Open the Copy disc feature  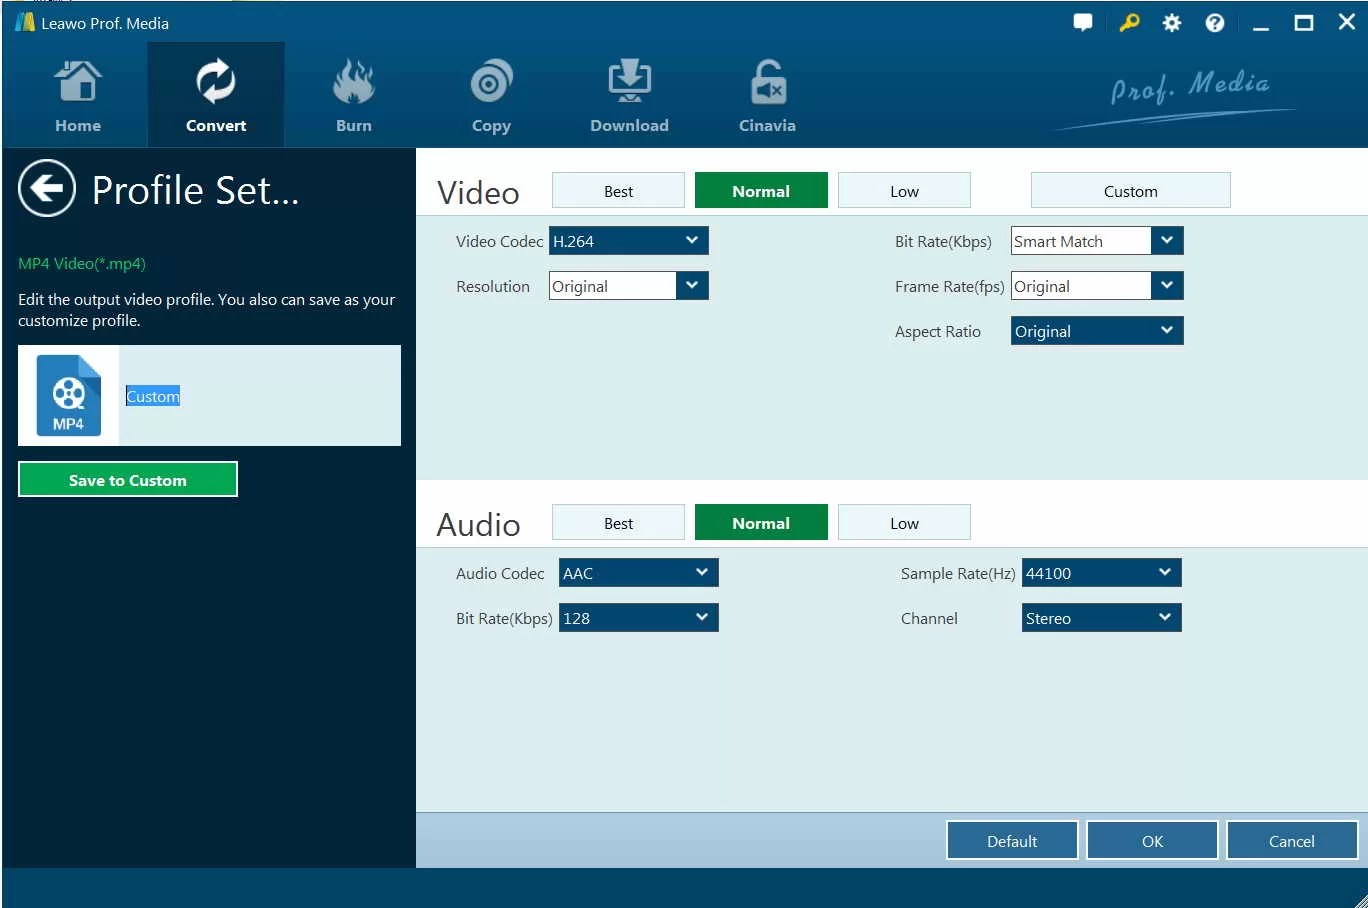coord(491,95)
